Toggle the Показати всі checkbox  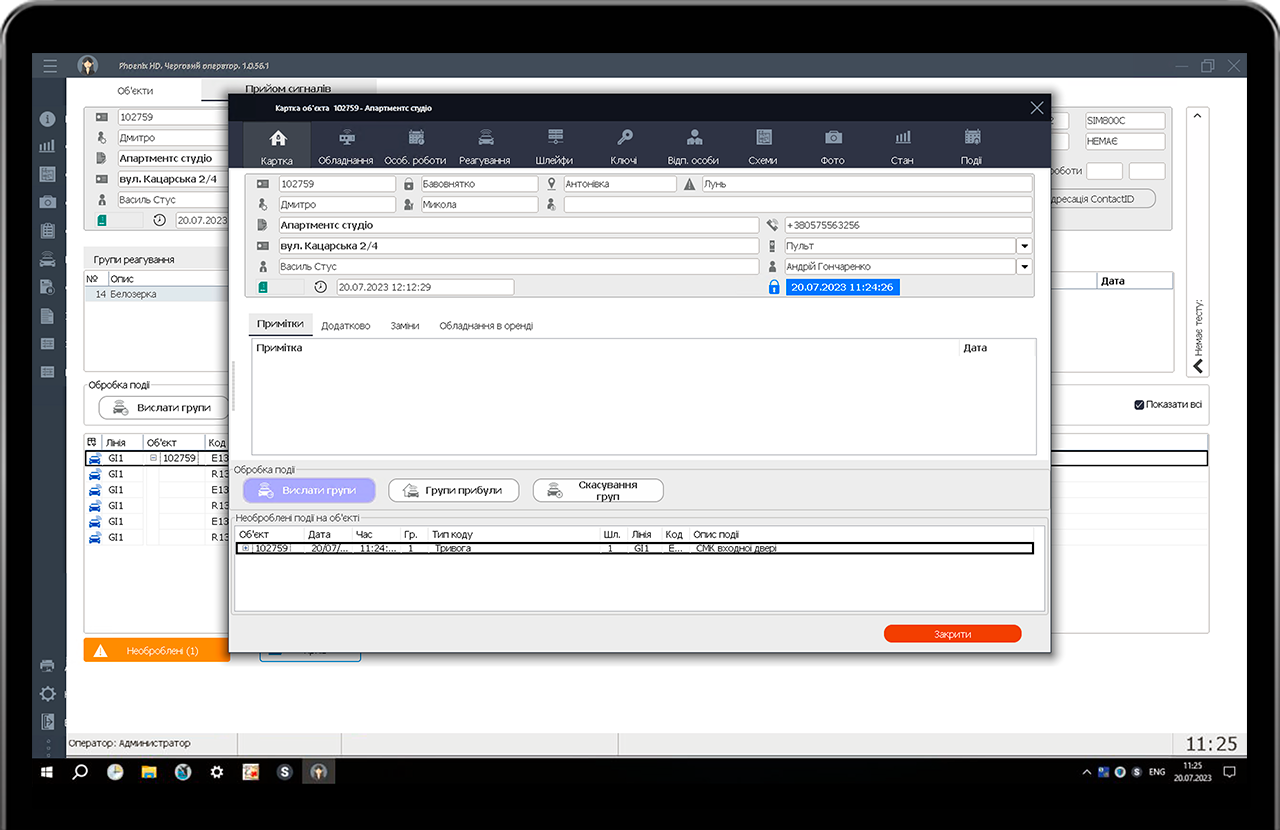pos(1139,405)
